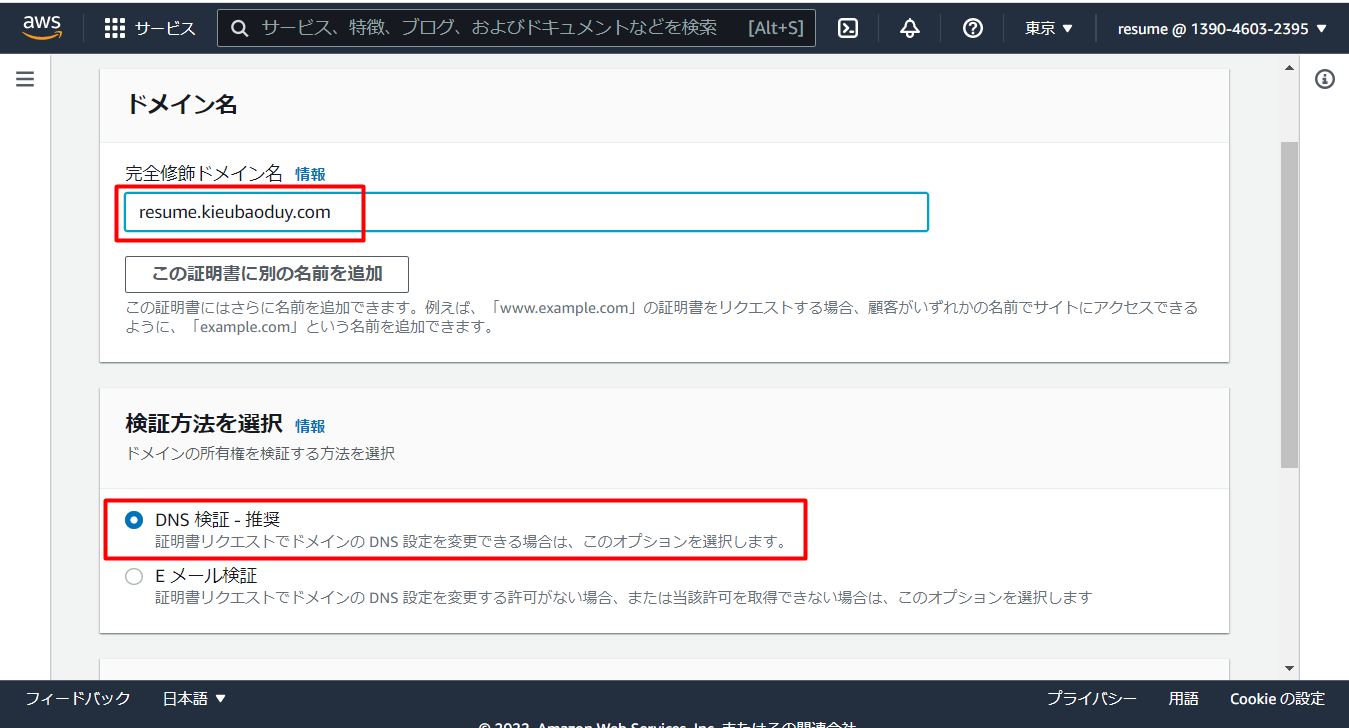Click the scrollbar down arrow

(x=1289, y=668)
